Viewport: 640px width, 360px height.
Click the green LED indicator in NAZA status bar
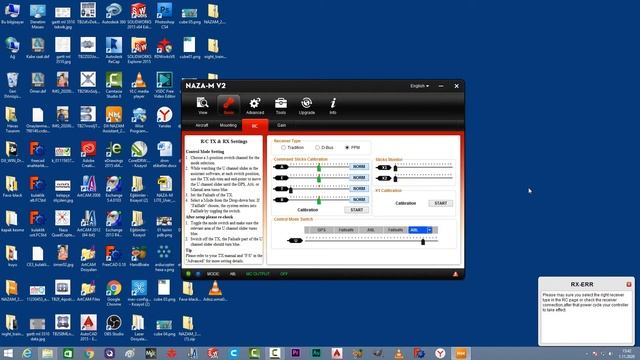189,274
